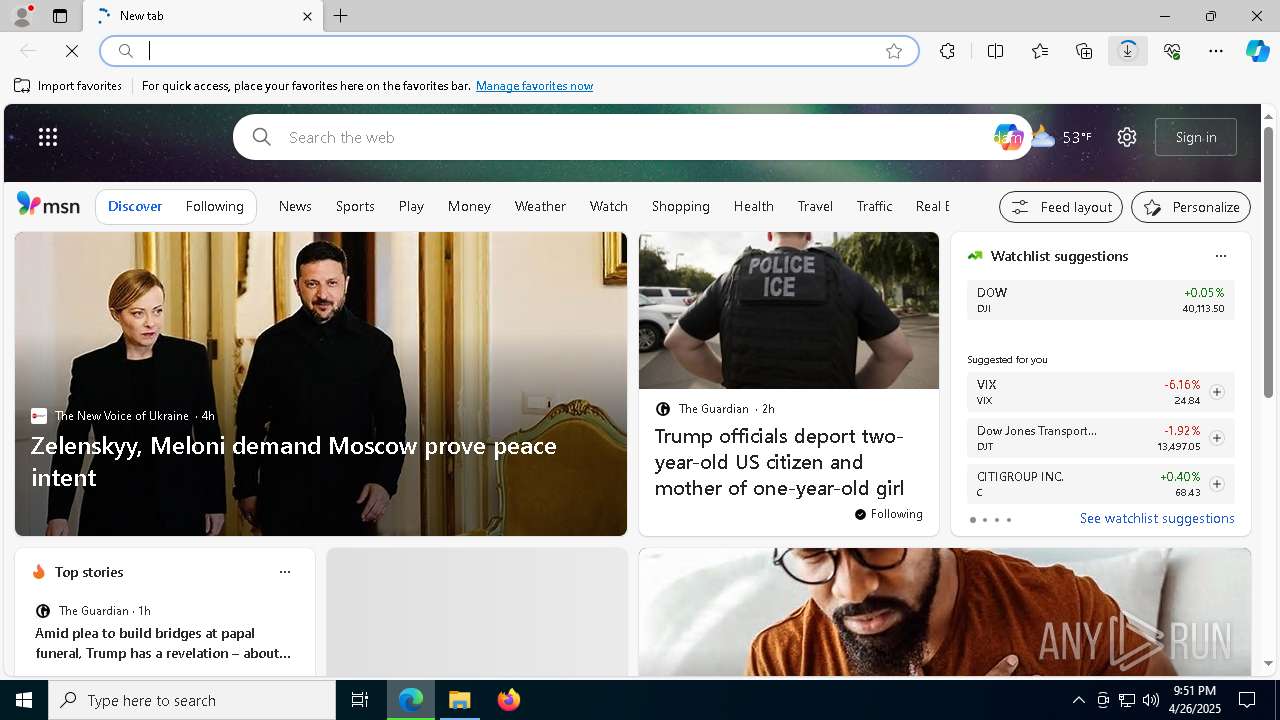Open the Shopping category
Viewport: 1280px width, 720px height.
click(681, 206)
